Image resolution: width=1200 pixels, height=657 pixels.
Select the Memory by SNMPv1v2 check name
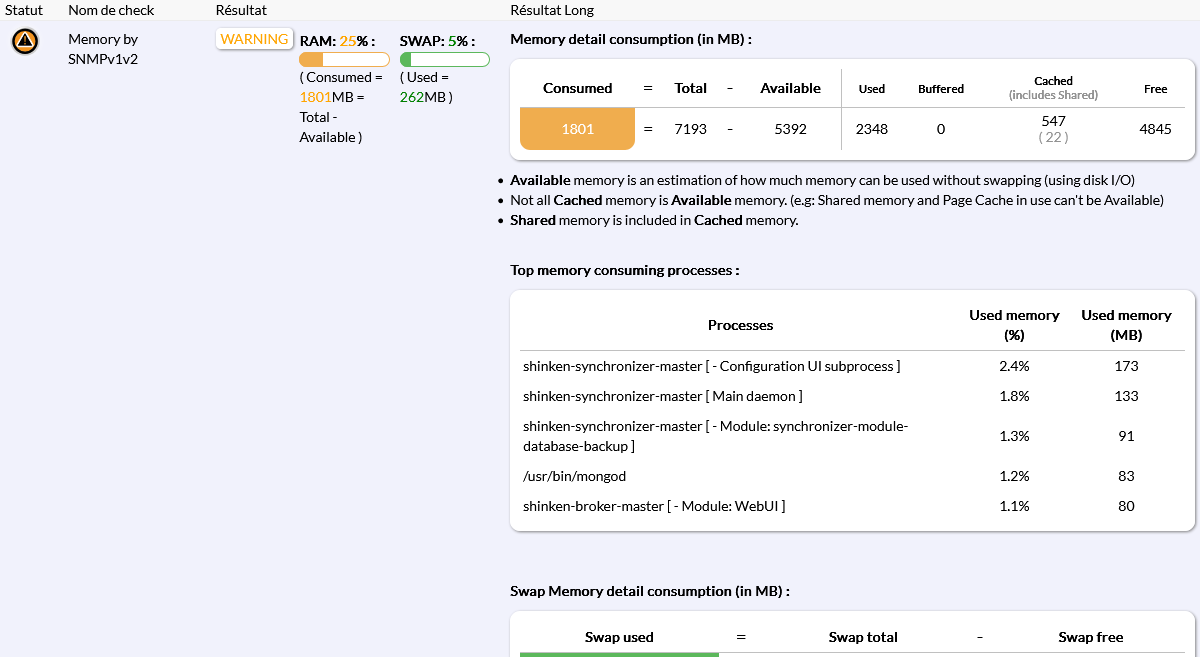coord(103,48)
